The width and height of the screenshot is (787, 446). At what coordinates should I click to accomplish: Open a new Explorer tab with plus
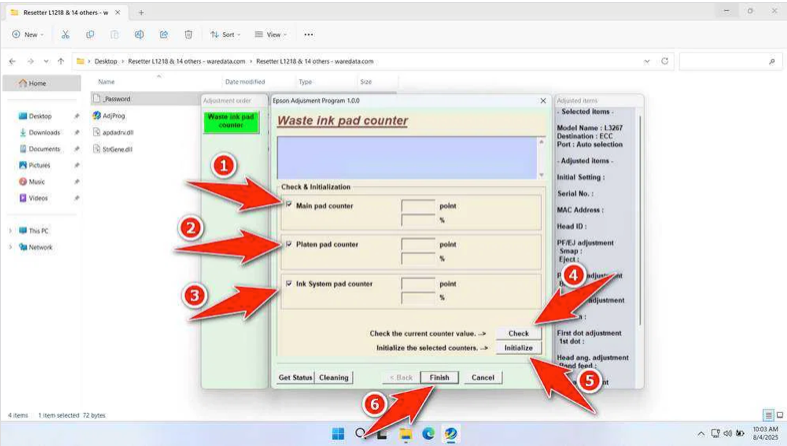(x=140, y=11)
